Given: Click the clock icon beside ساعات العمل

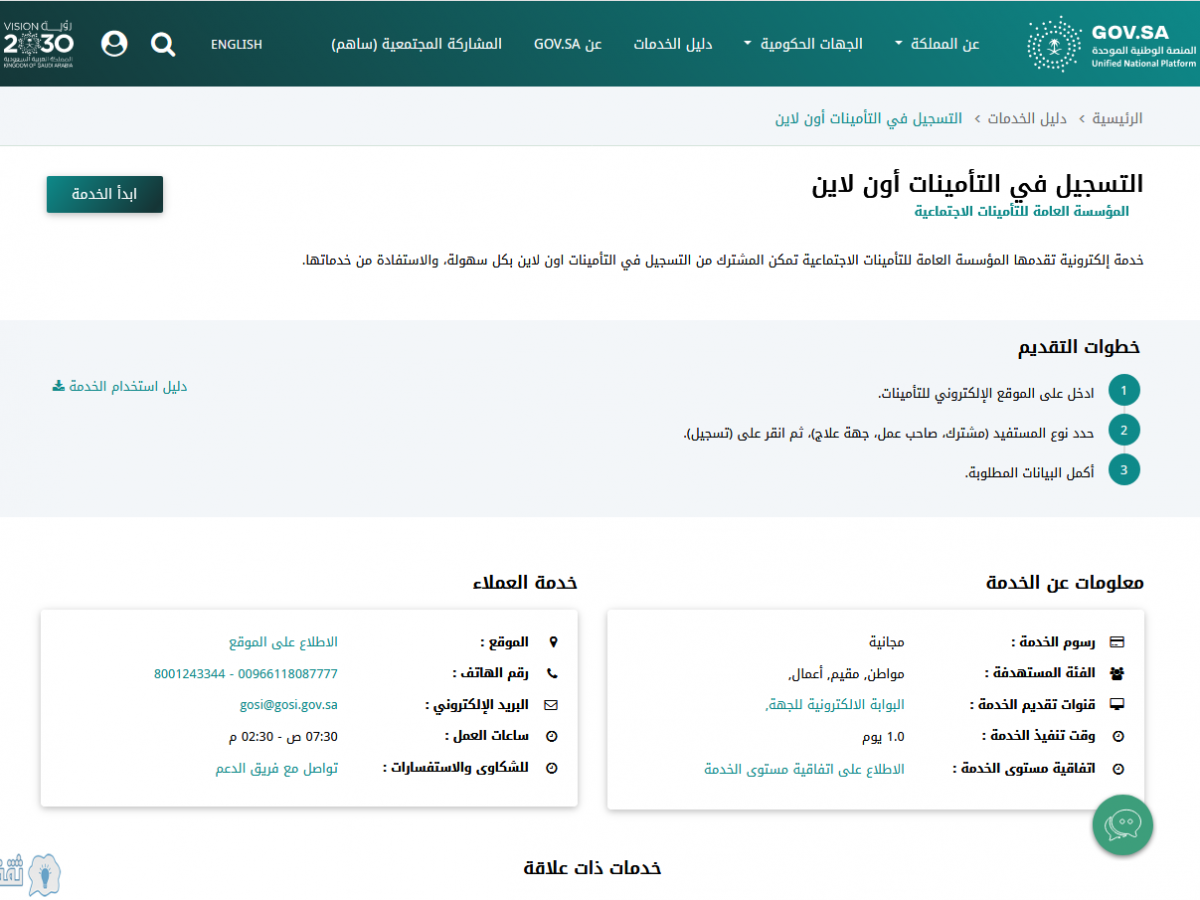Looking at the screenshot, I should click(552, 737).
